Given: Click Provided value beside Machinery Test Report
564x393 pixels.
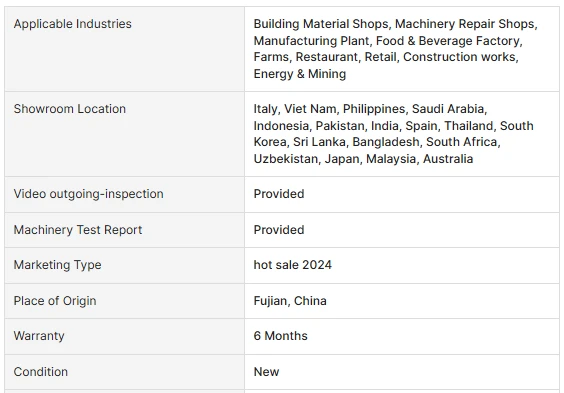Looking at the screenshot, I should pyautogui.click(x=279, y=230).
